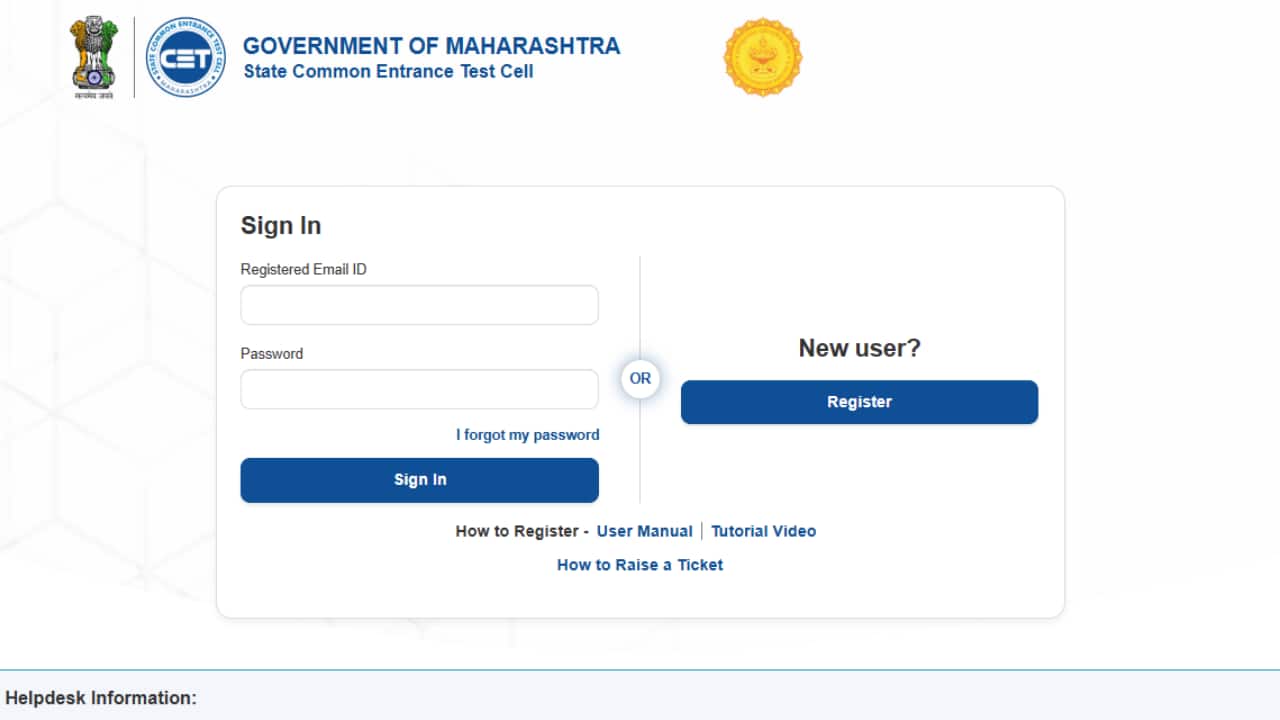
Task: Click the circular CET Cell logo
Action: point(185,57)
